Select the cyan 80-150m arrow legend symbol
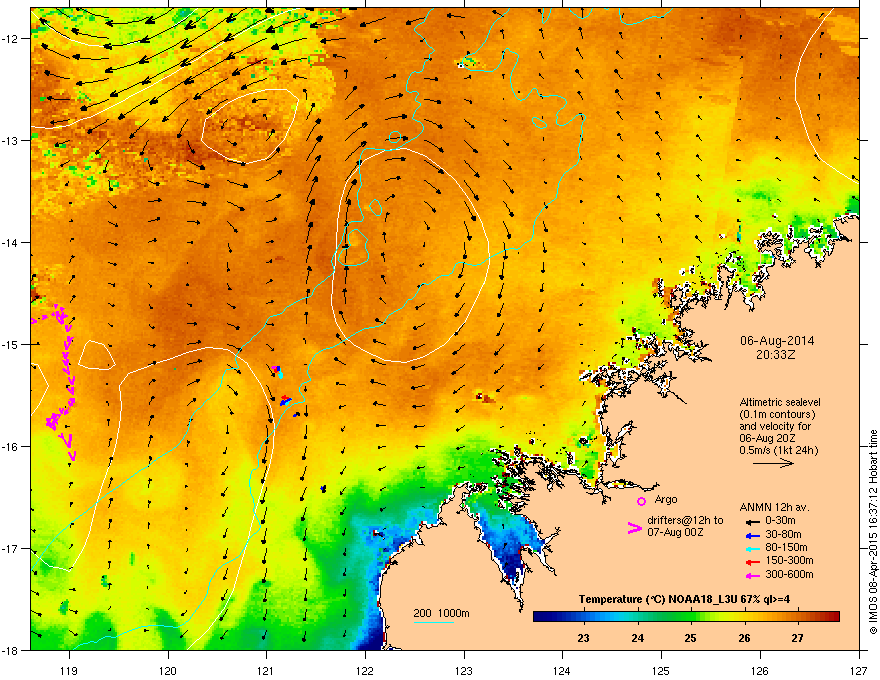The width and height of the screenshot is (880, 680). [x=752, y=548]
